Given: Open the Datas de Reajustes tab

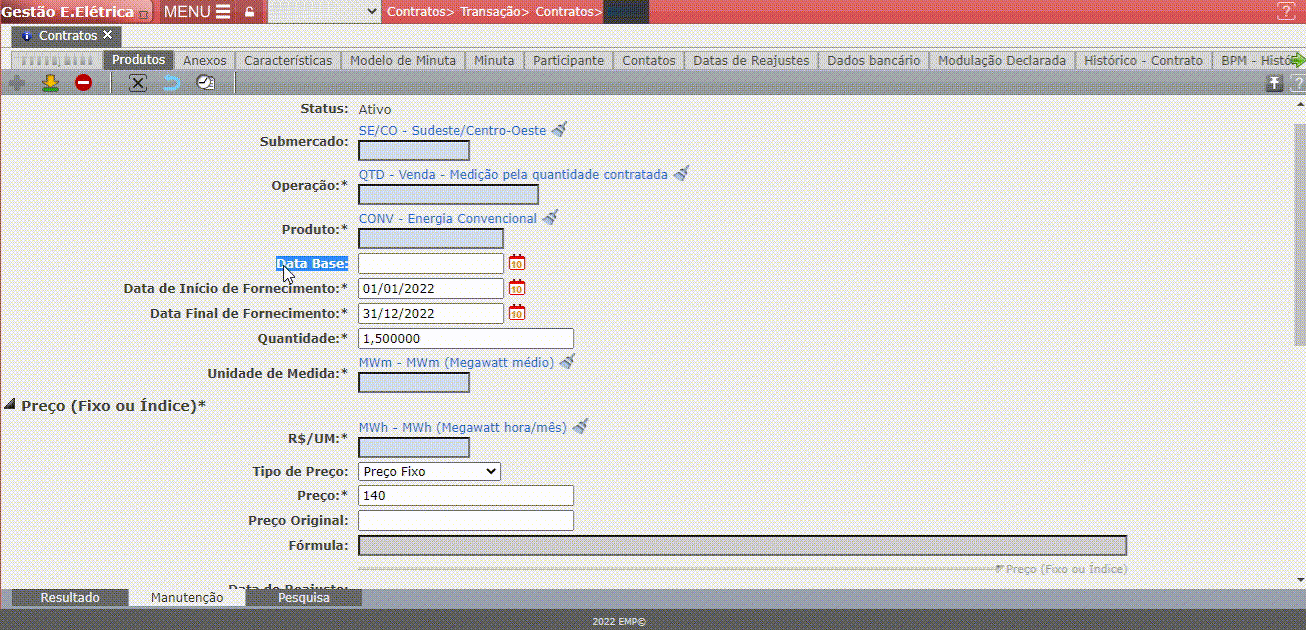Looking at the screenshot, I should [751, 60].
